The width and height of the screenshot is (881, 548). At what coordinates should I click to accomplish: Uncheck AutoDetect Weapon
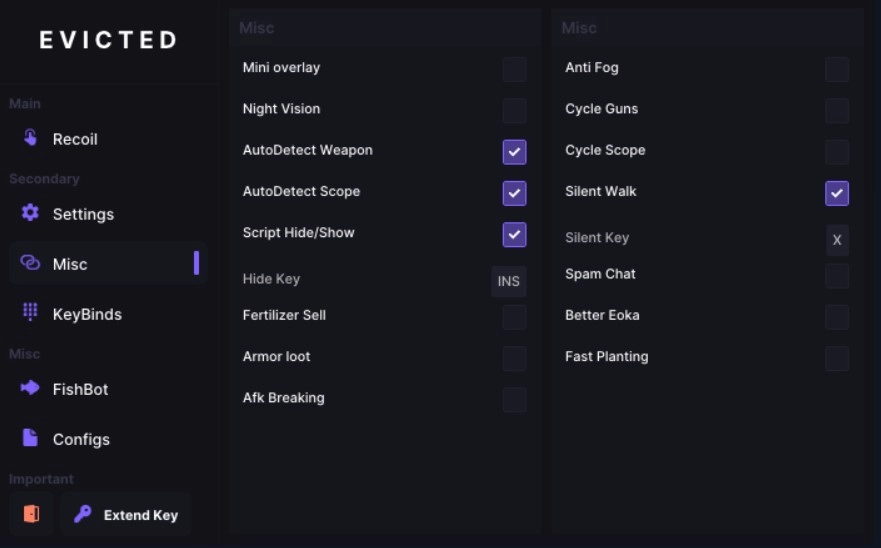(x=514, y=152)
